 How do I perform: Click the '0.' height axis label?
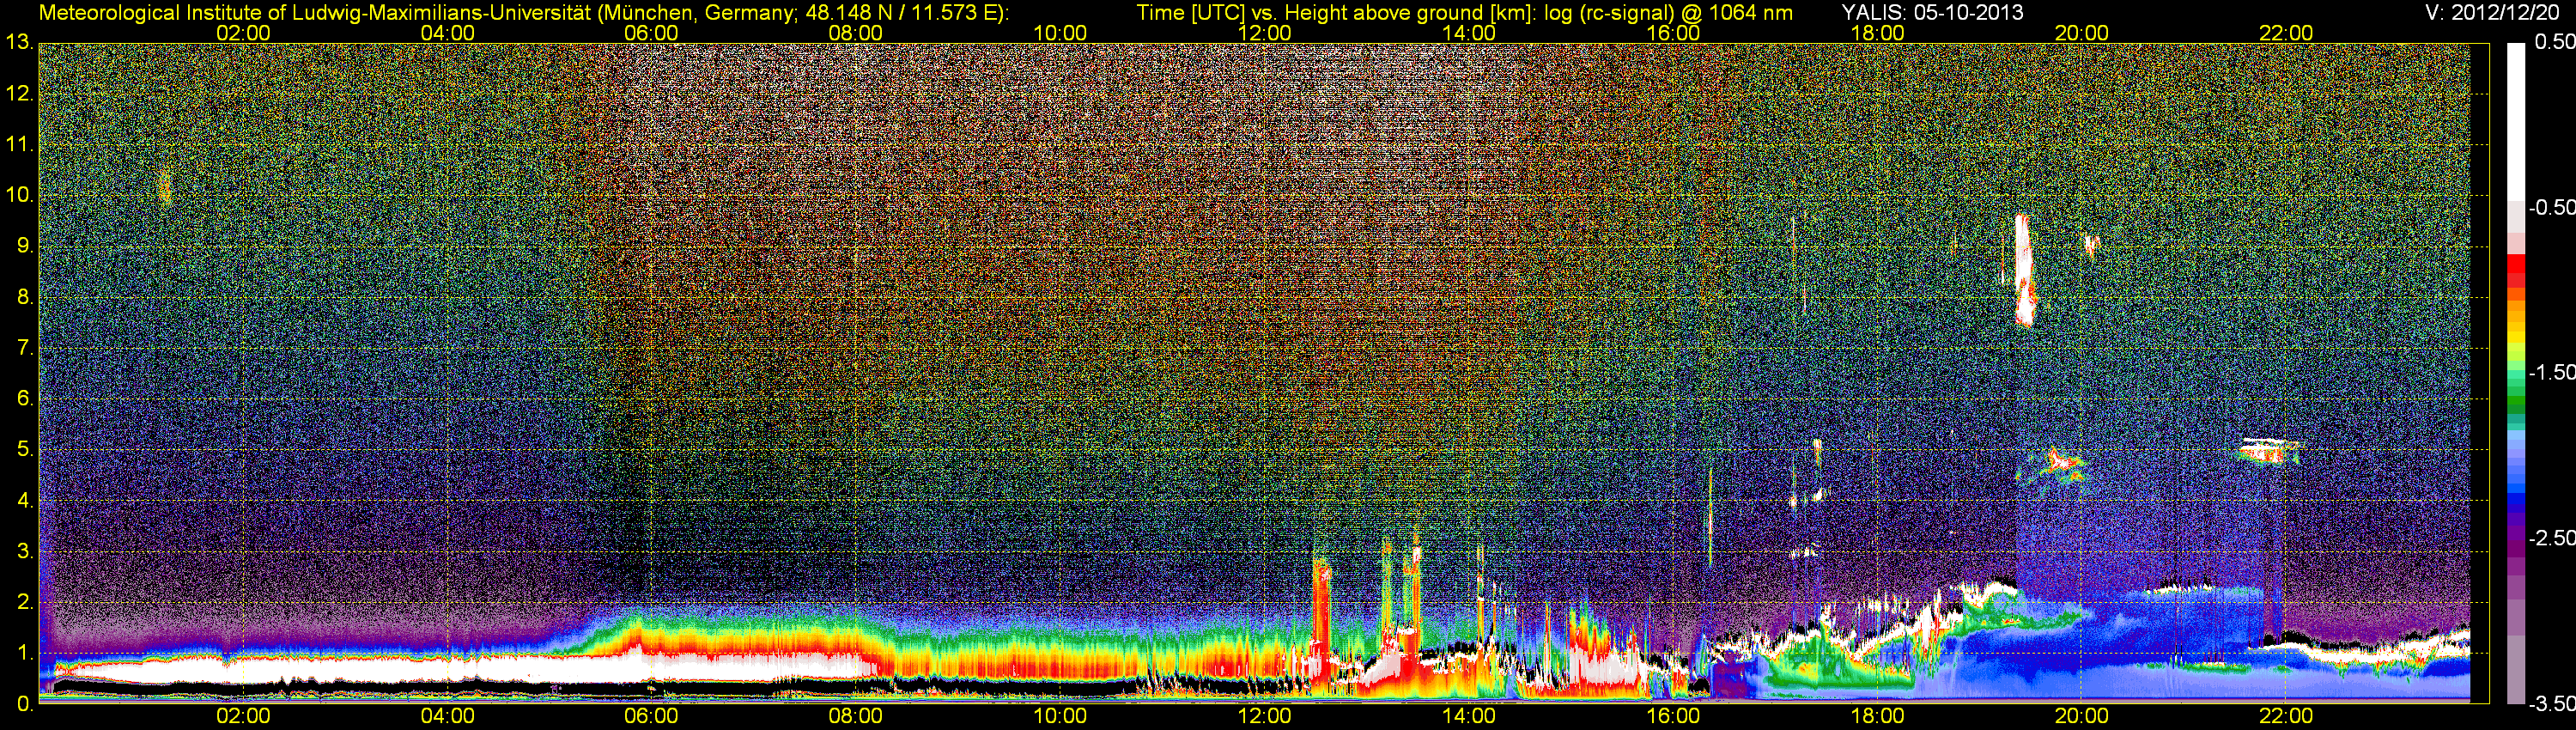24,704
